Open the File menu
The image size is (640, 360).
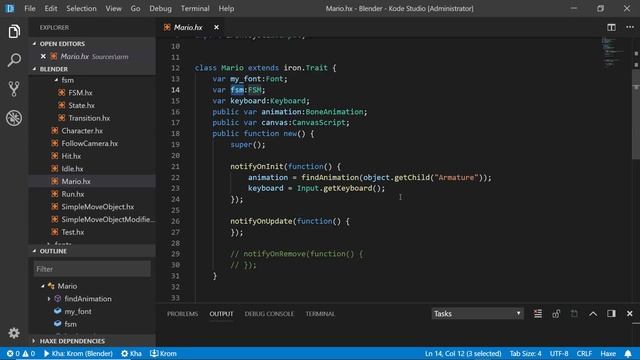pos(30,8)
